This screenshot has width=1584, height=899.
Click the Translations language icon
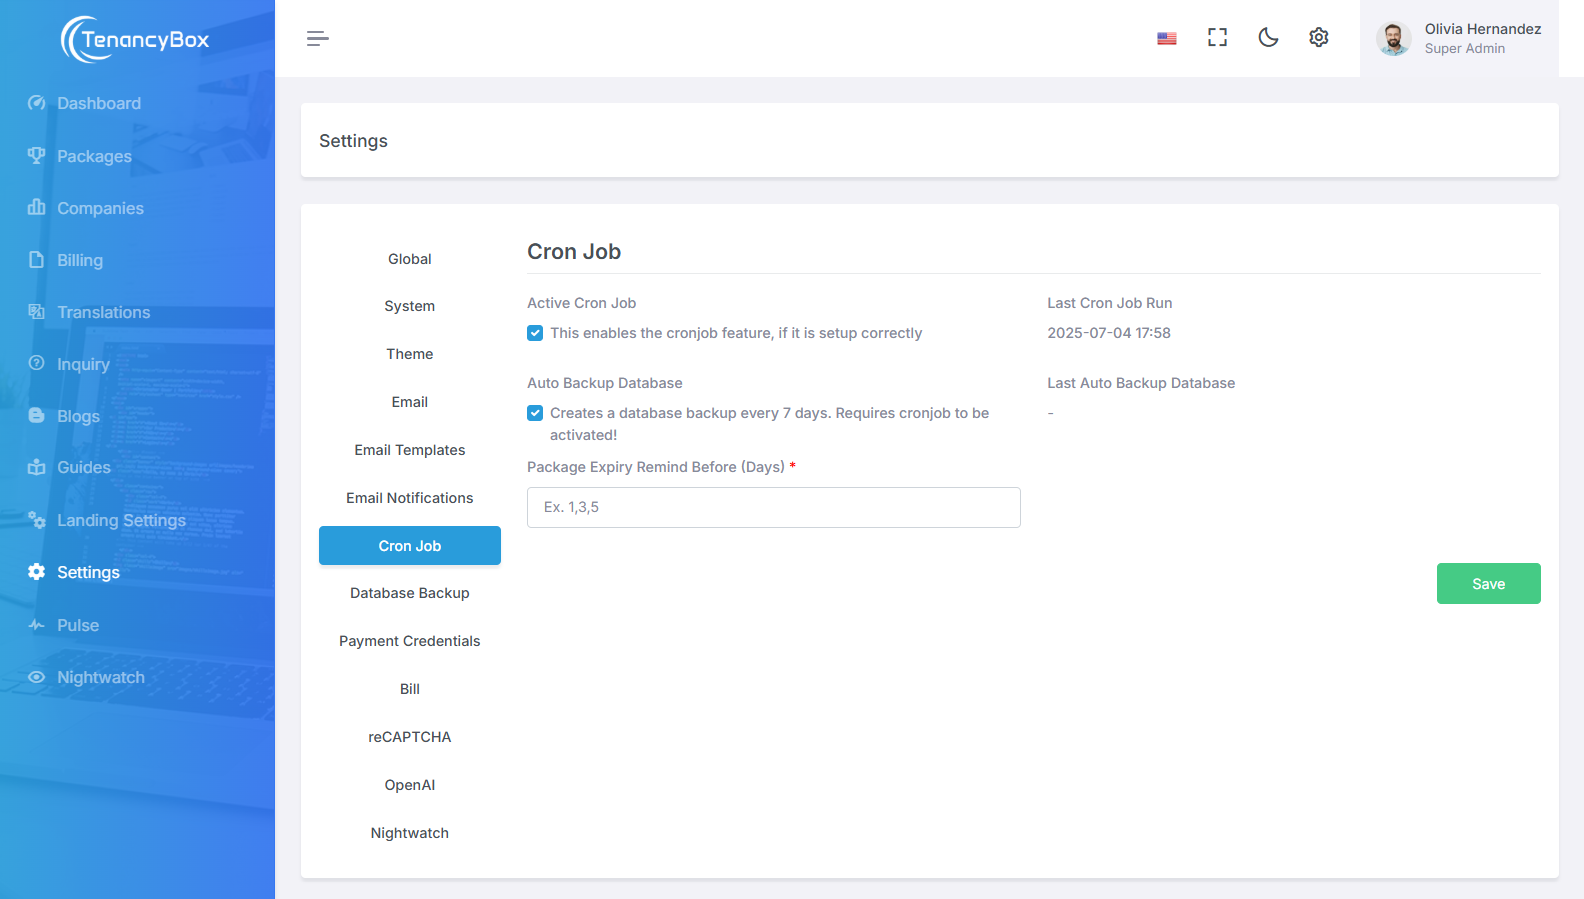(37, 311)
